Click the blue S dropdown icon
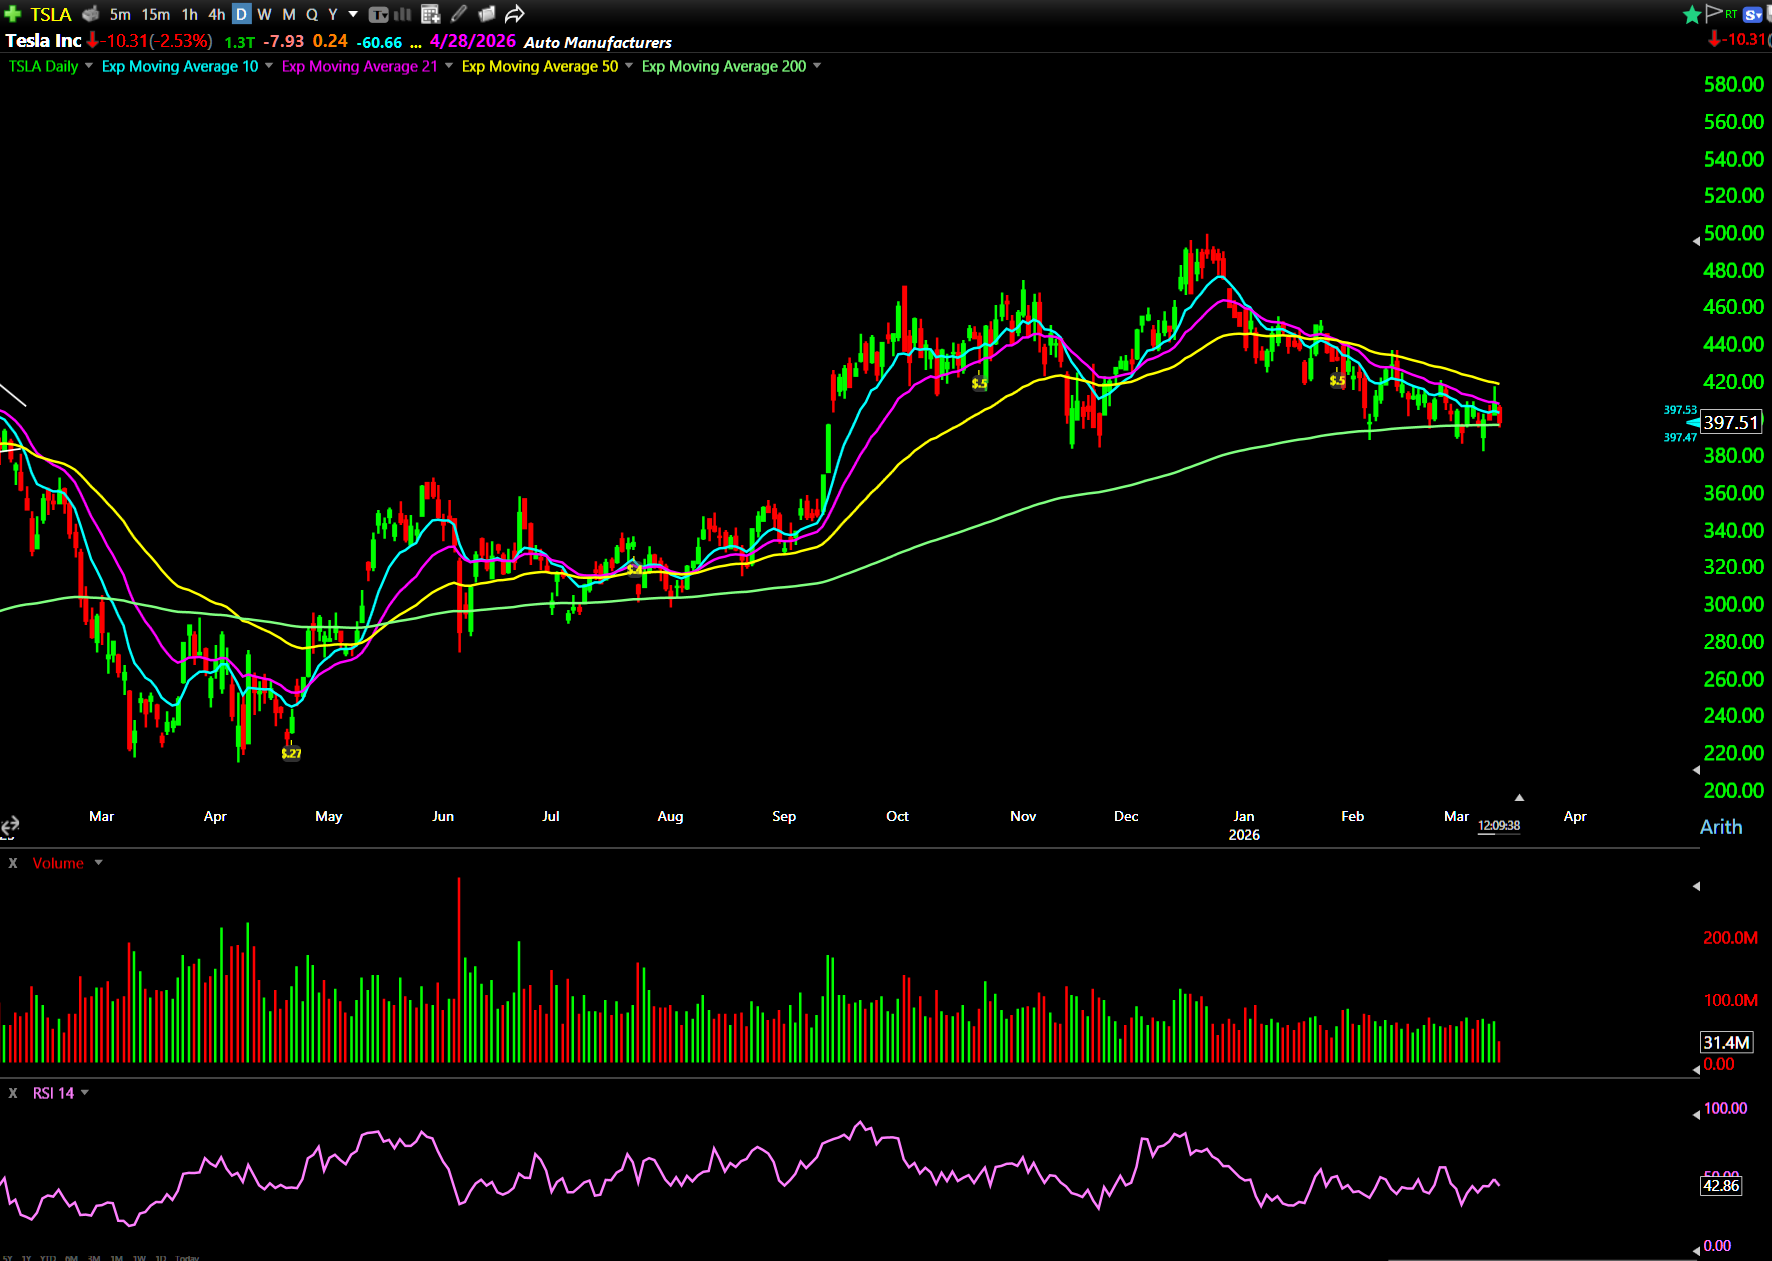Screen dimensions: 1772x1261 coord(1752,14)
